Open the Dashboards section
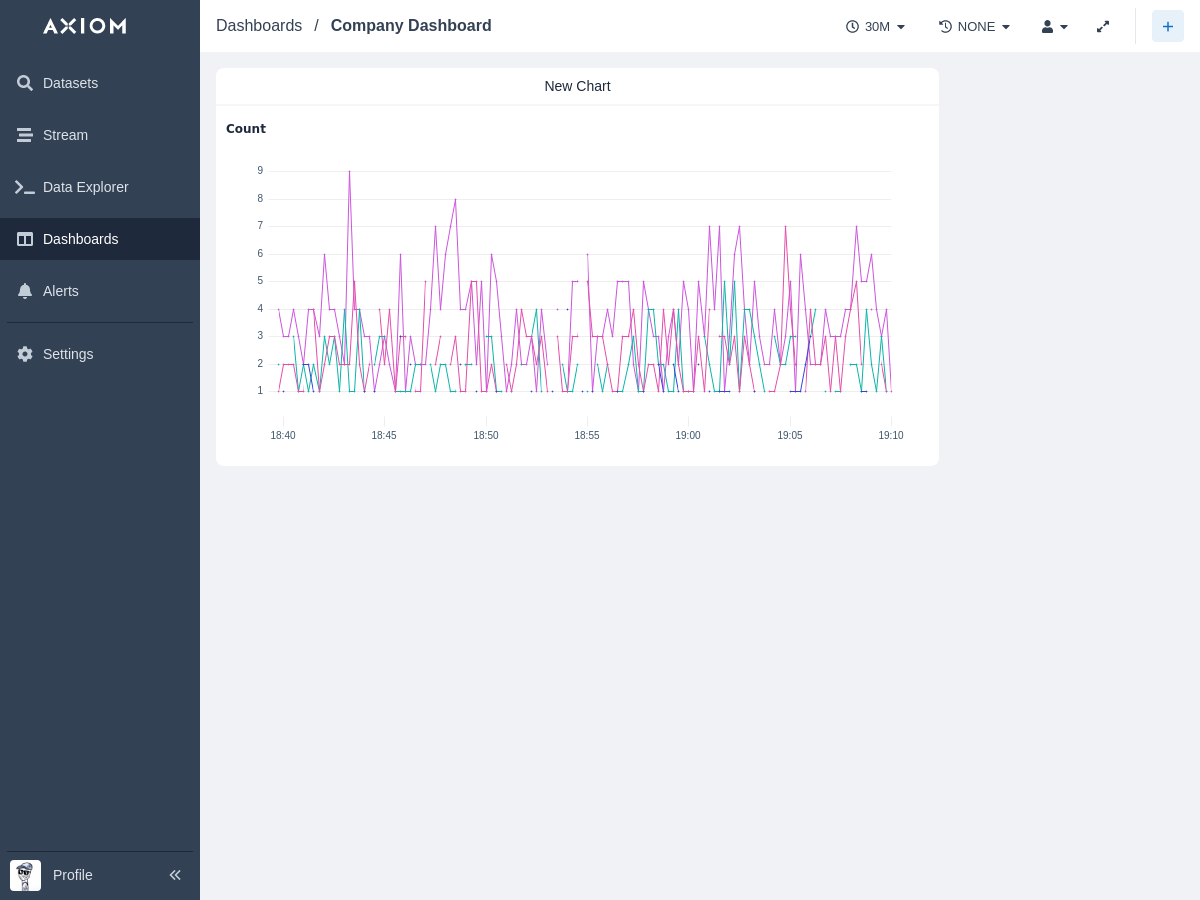 coord(80,239)
